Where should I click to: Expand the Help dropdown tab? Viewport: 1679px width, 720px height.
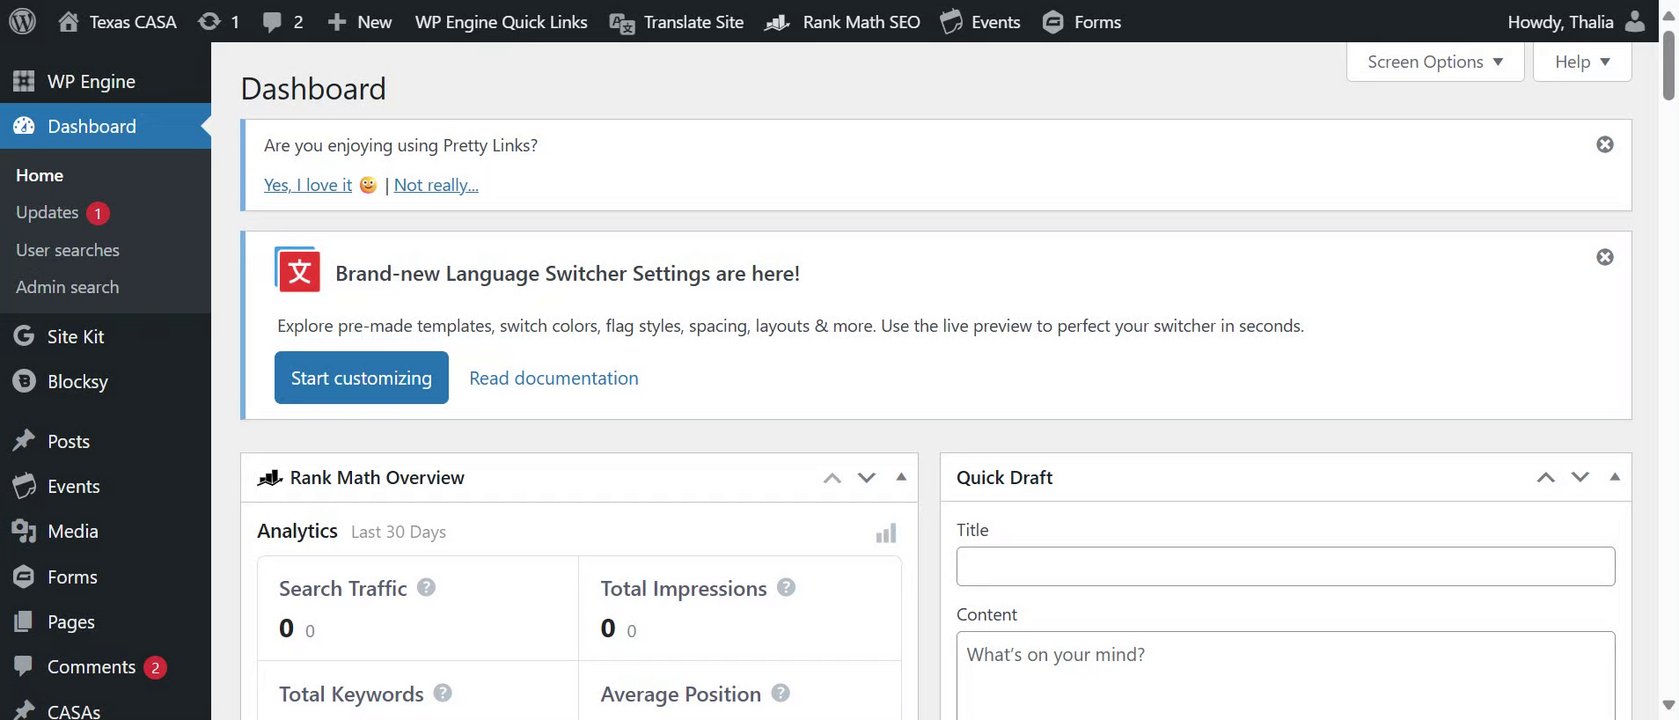coord(1581,62)
